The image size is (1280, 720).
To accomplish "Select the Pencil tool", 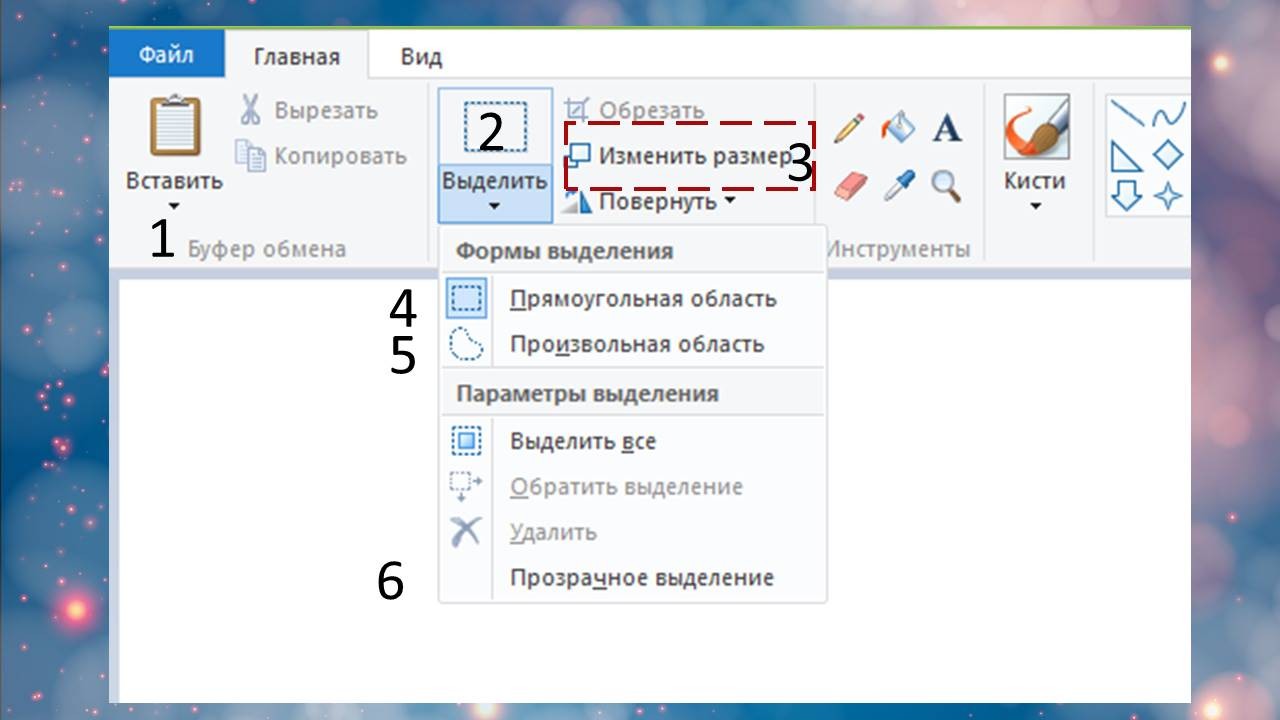I will click(x=849, y=128).
